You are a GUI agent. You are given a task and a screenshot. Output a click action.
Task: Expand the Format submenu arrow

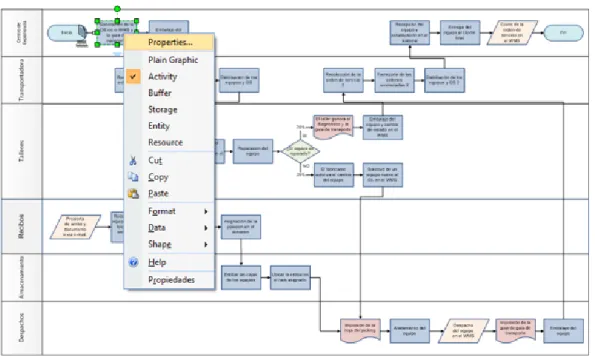point(206,211)
